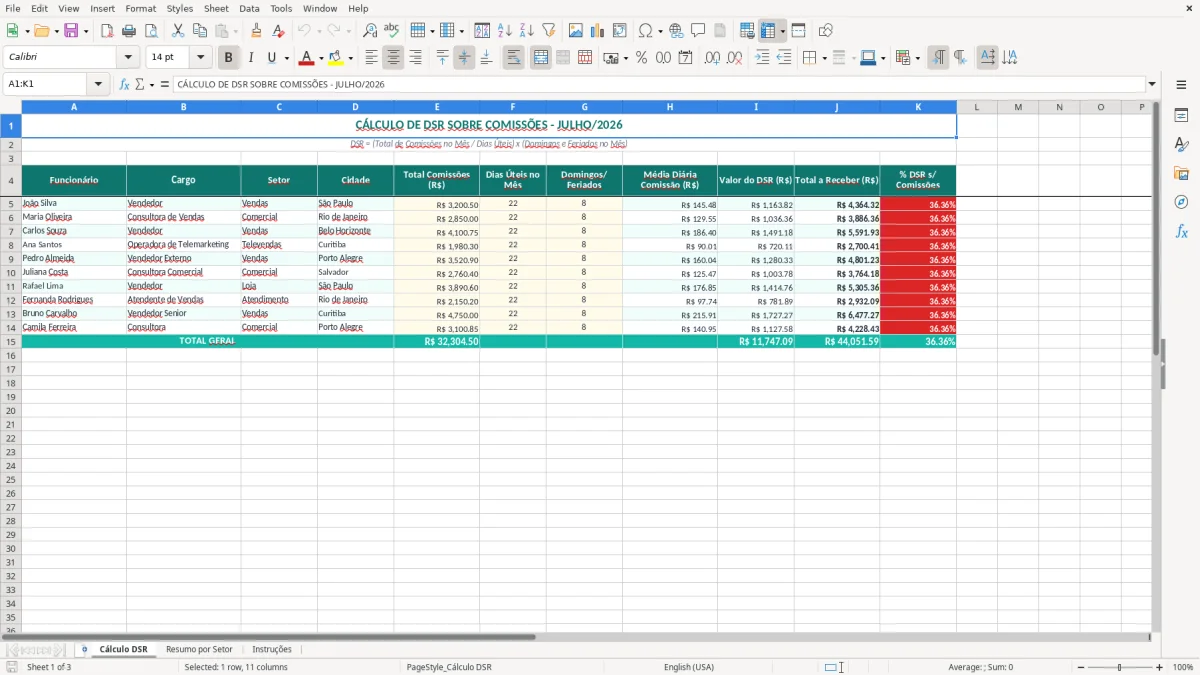Insert a comment
The width and height of the screenshot is (1200, 675).
point(699,31)
